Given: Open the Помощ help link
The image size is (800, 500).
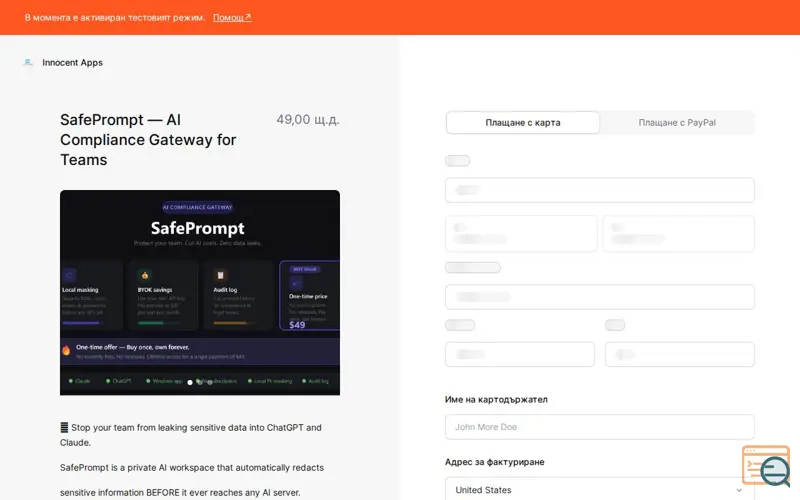Looking at the screenshot, I should point(232,17).
